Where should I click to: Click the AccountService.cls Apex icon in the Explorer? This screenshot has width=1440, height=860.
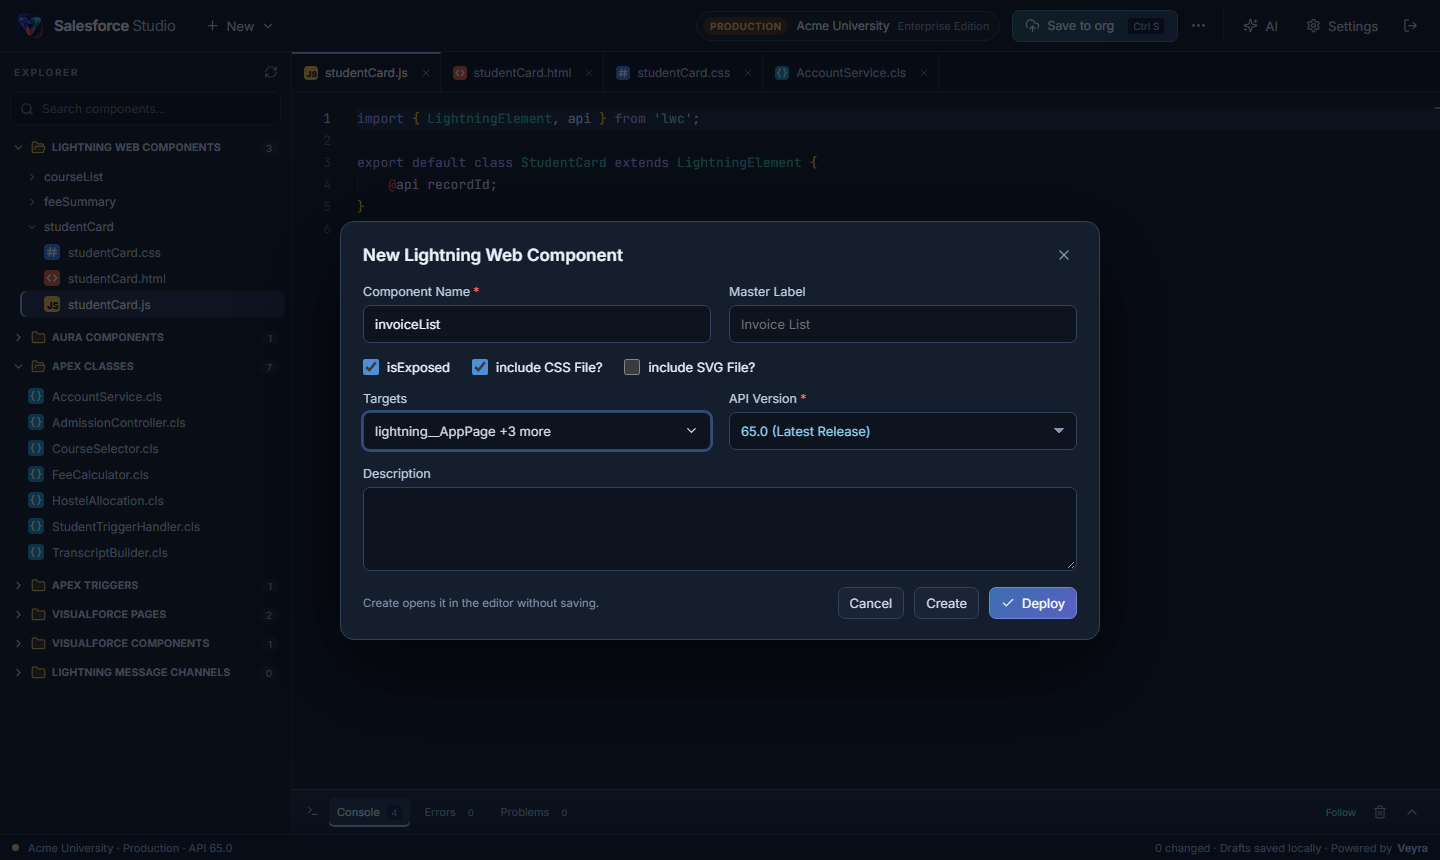[36, 396]
